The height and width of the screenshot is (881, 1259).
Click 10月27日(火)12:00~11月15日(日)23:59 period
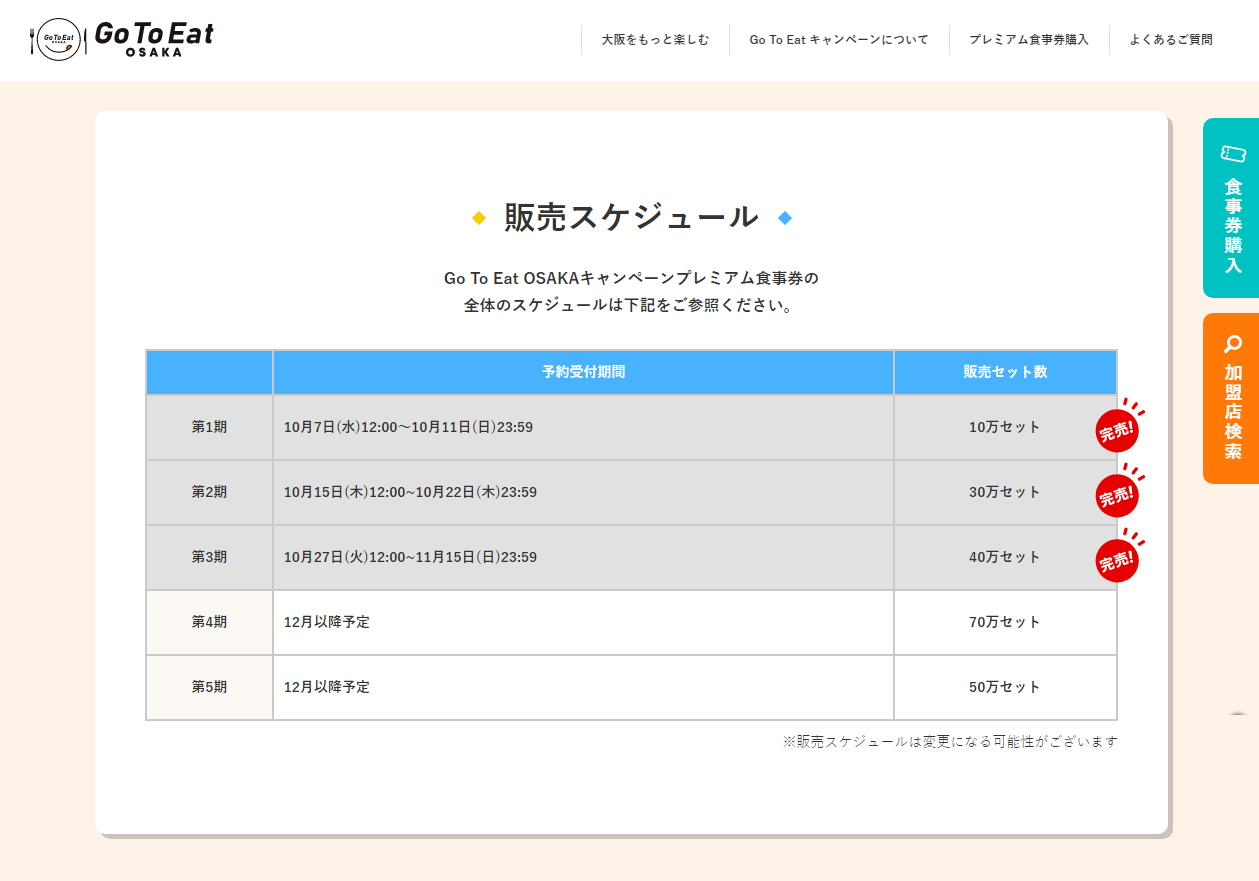pos(410,557)
